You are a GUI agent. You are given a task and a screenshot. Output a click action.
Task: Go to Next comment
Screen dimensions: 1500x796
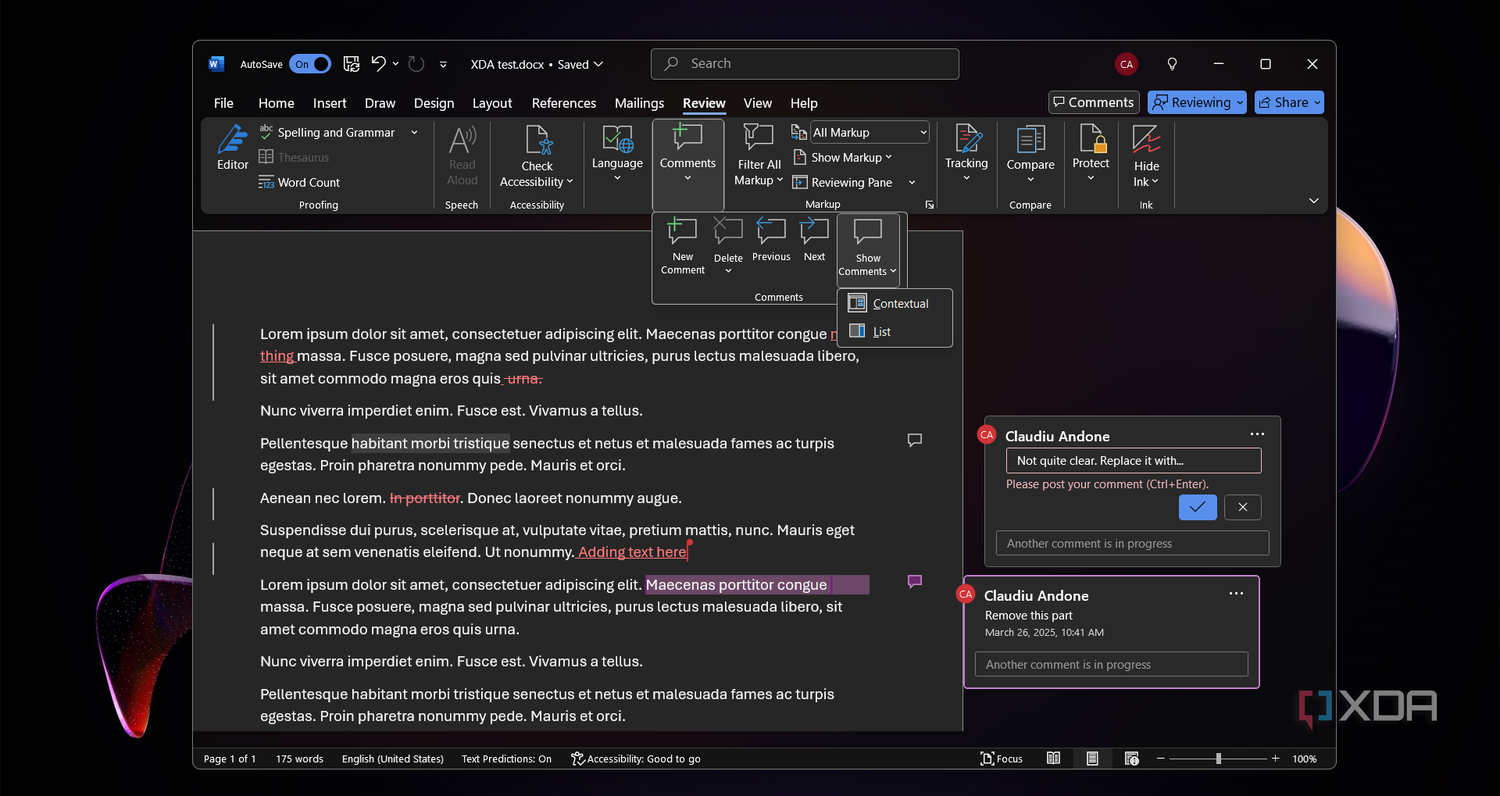[x=815, y=241]
